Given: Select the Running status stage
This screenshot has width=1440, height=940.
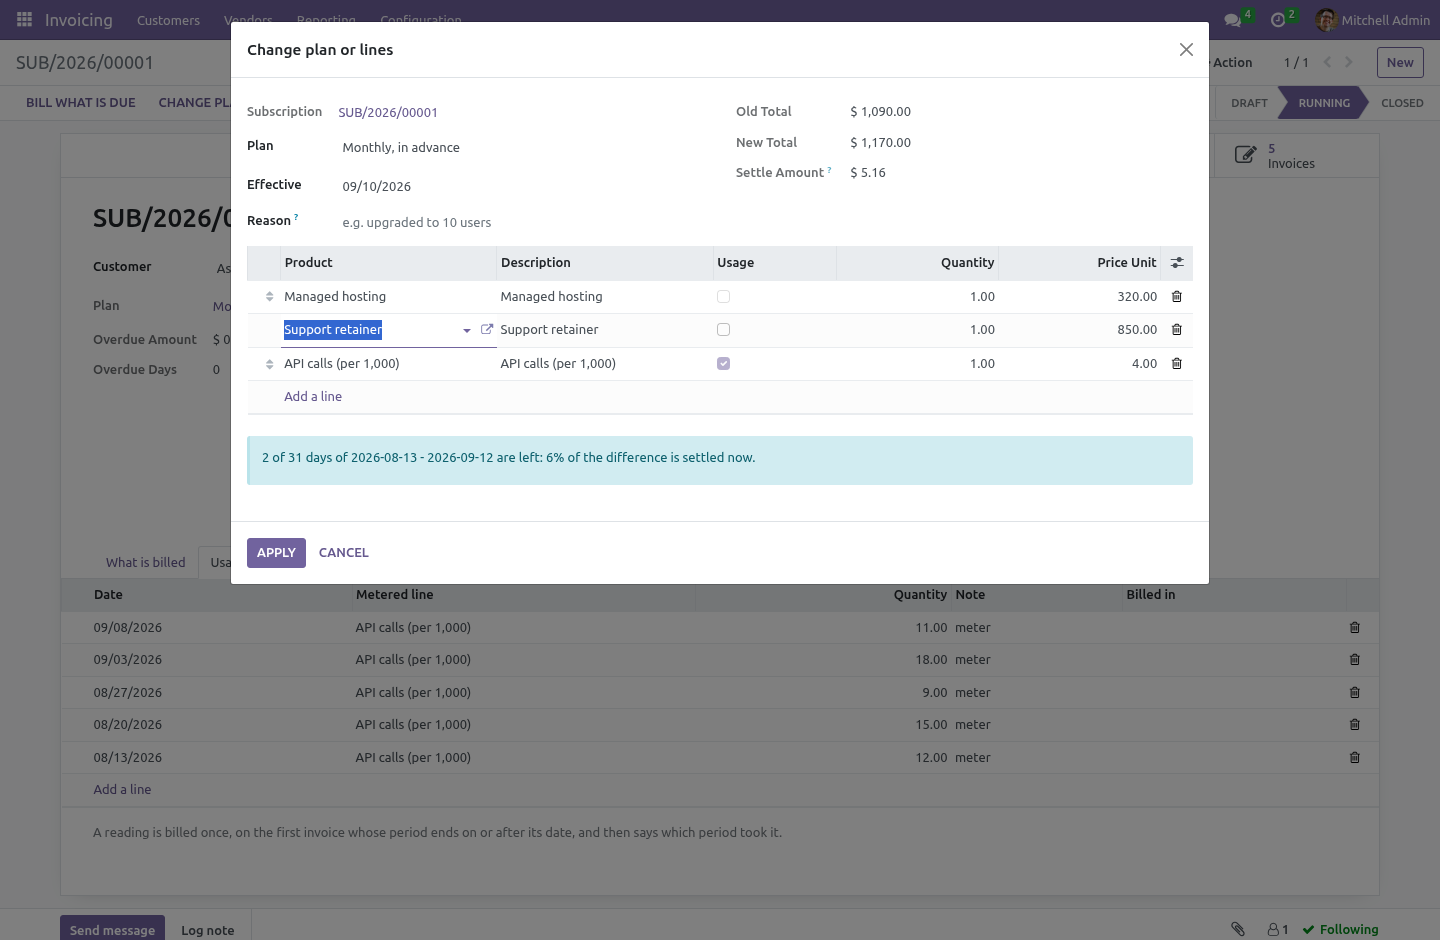Looking at the screenshot, I should pos(1324,103).
